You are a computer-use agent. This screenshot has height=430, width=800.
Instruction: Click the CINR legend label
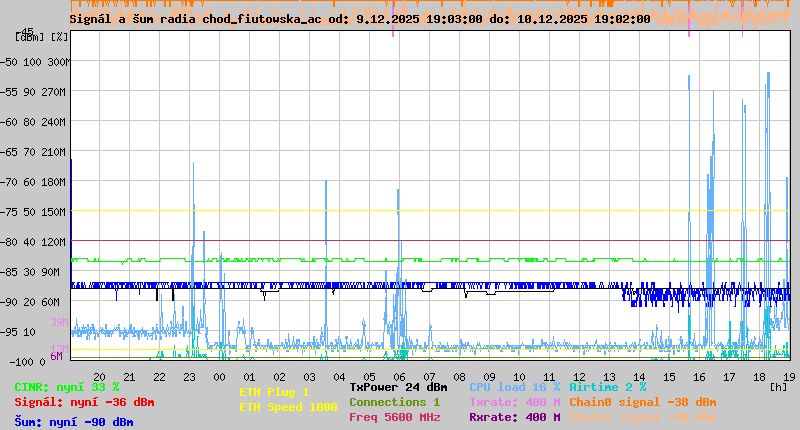[x=66, y=387]
